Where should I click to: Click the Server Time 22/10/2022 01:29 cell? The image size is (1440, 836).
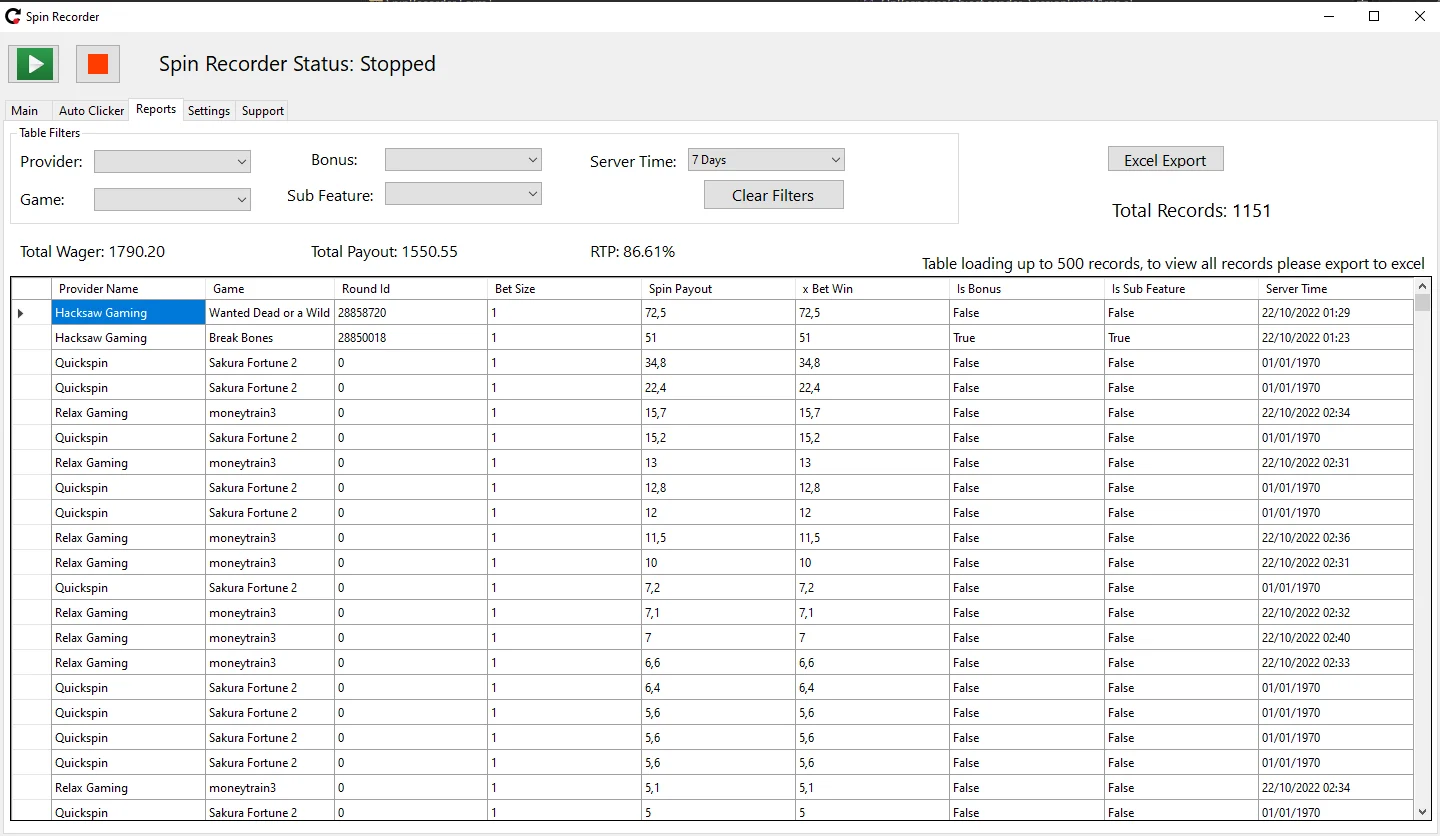coord(1336,313)
